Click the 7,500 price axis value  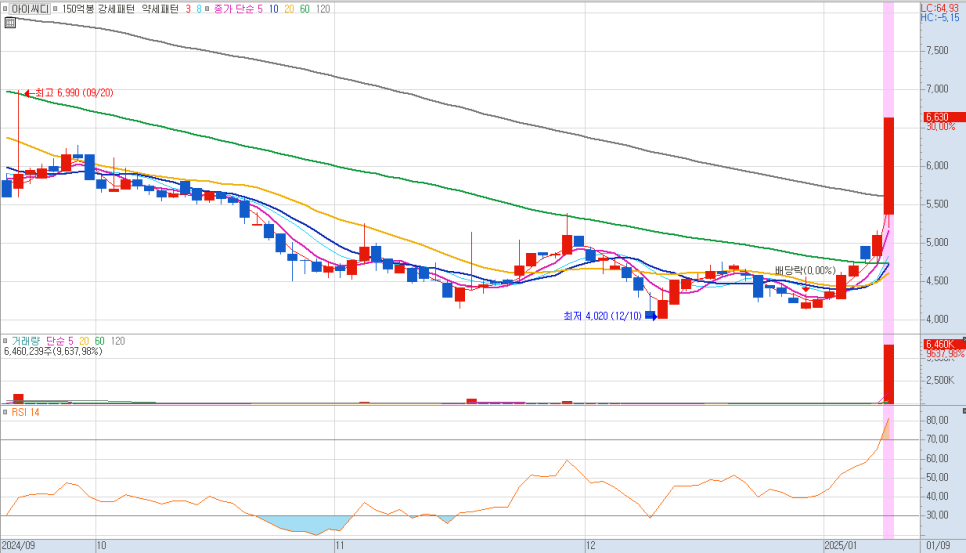pos(937,50)
